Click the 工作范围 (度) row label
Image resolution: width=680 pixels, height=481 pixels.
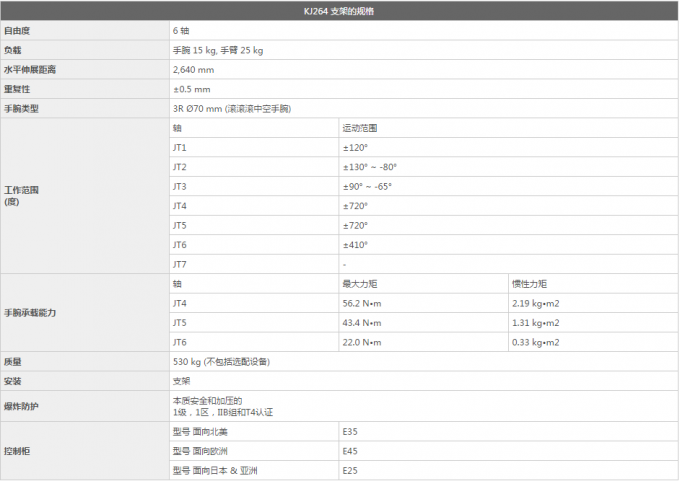[23, 194]
